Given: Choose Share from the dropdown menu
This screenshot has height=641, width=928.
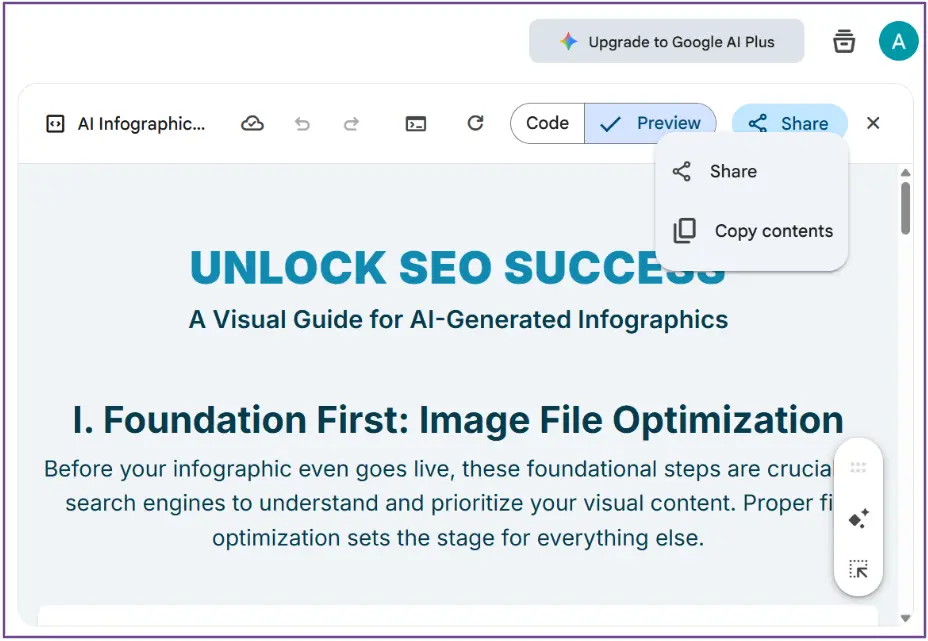Looking at the screenshot, I should tap(732, 172).
